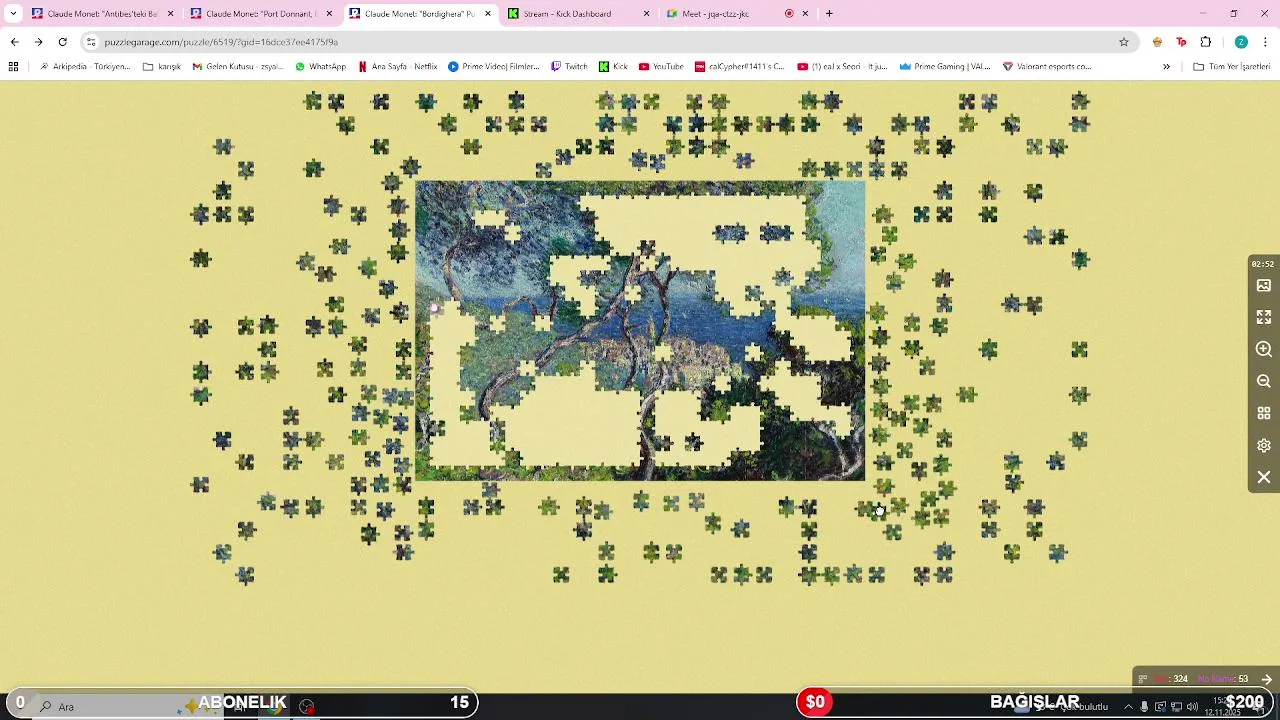This screenshot has width=1280, height=720.
Task: Open the WhatsApp bookmark
Action: [x=320, y=67]
